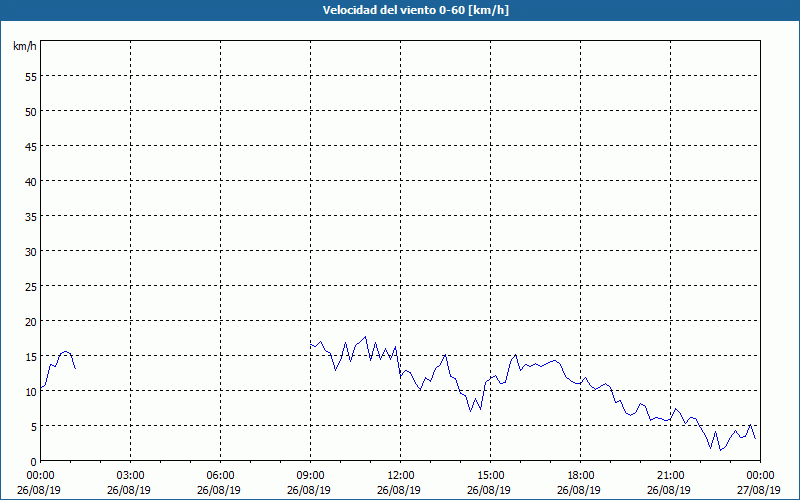Click the wind speed minimum near 22:30
Image resolution: width=800 pixels, height=500 pixels.
[x=720, y=450]
